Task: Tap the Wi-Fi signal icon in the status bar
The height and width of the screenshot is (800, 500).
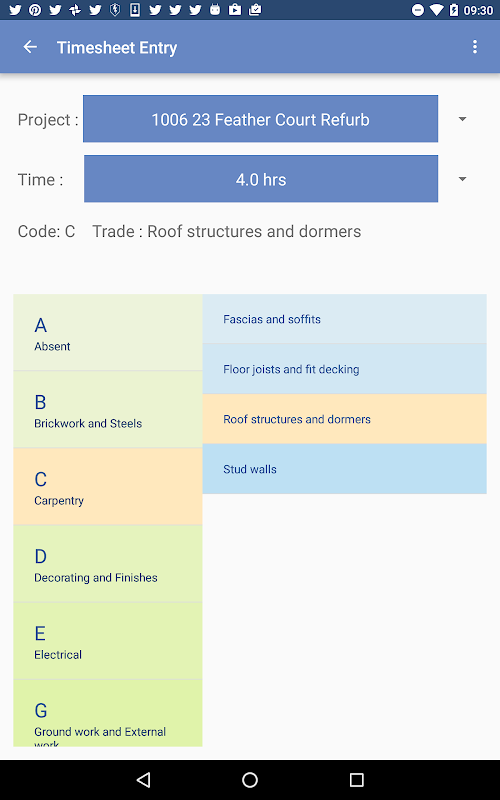Action: [436, 10]
